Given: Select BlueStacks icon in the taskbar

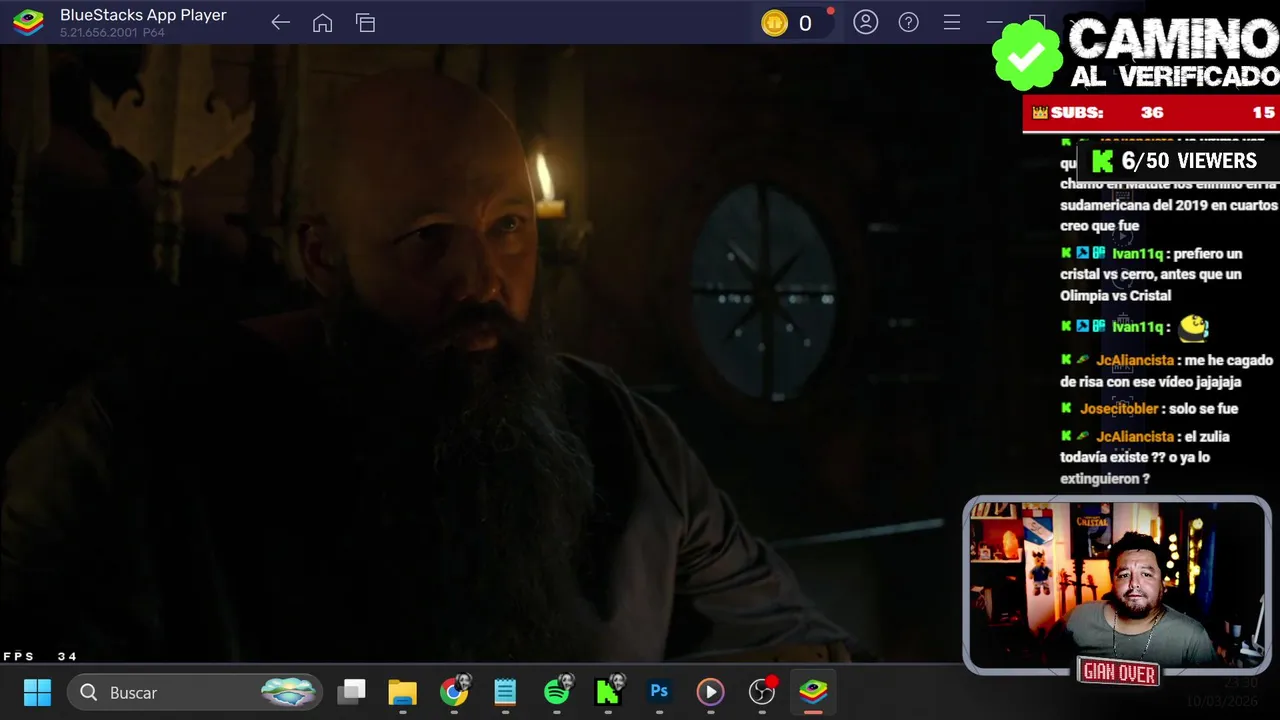Looking at the screenshot, I should point(813,691).
